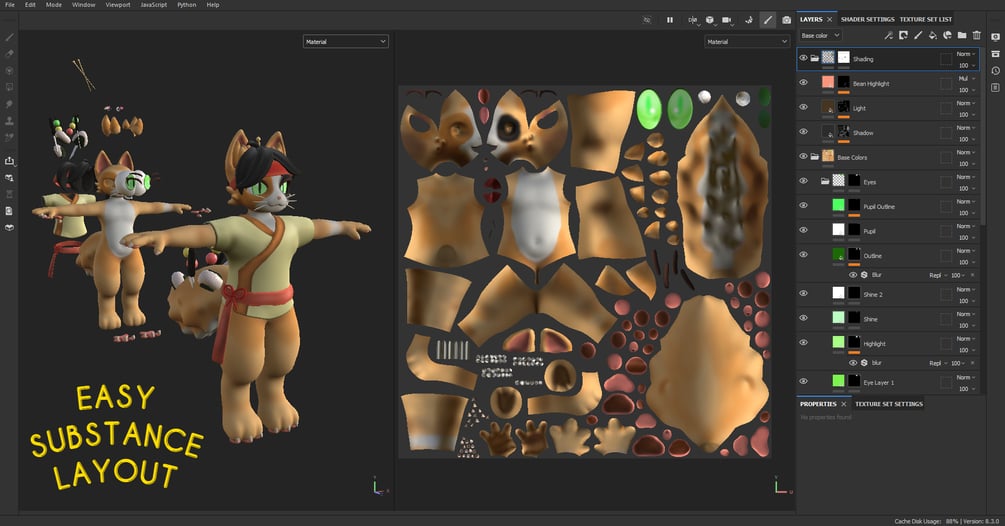Screen dimensions: 1005x526
Task: Hide the Blur filter under Outline layer
Action: [853, 275]
